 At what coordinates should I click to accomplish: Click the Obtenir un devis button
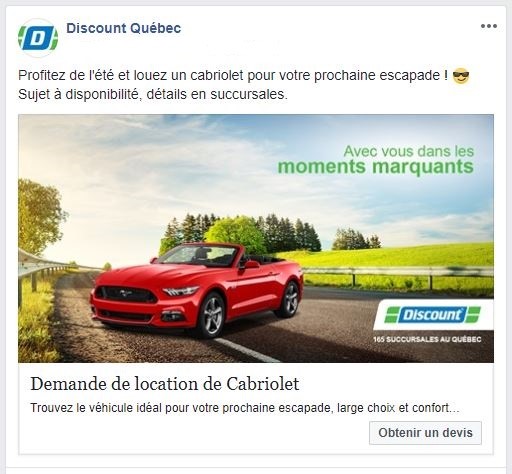click(425, 433)
